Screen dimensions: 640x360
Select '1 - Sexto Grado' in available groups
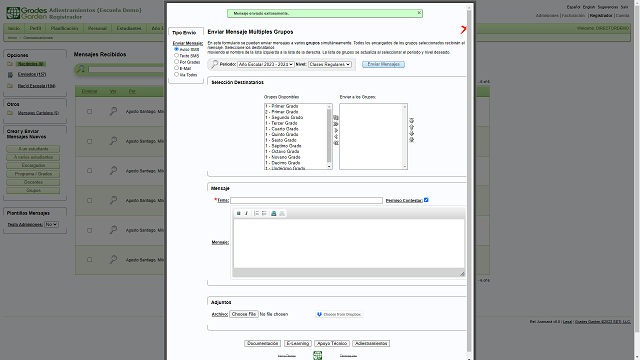point(281,140)
